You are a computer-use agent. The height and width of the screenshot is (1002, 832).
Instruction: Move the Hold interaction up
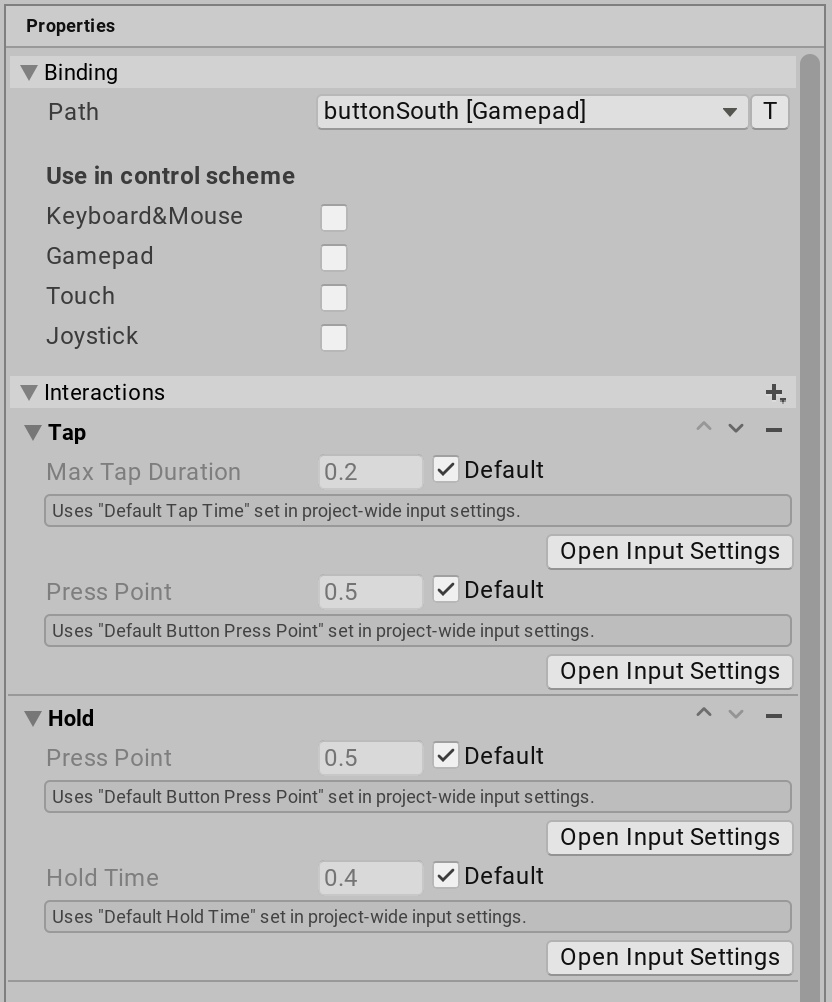704,714
